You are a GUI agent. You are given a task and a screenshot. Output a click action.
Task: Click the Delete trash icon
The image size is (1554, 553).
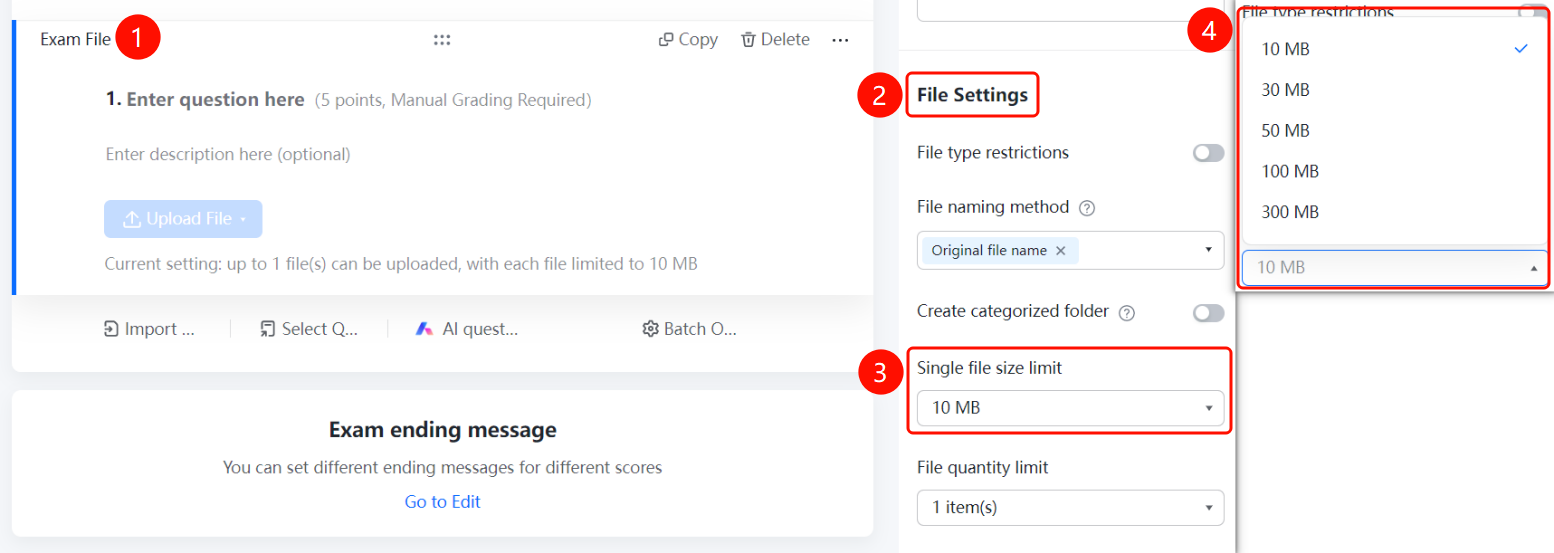pyautogui.click(x=748, y=40)
